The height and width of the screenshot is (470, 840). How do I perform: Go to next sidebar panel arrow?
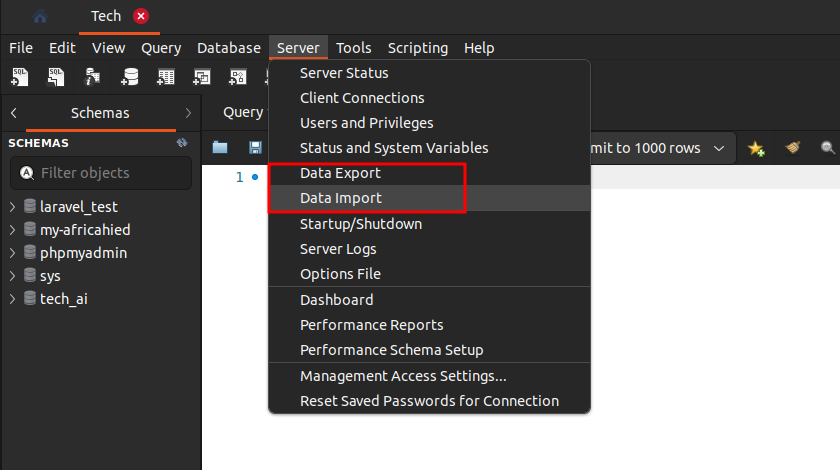(188, 113)
